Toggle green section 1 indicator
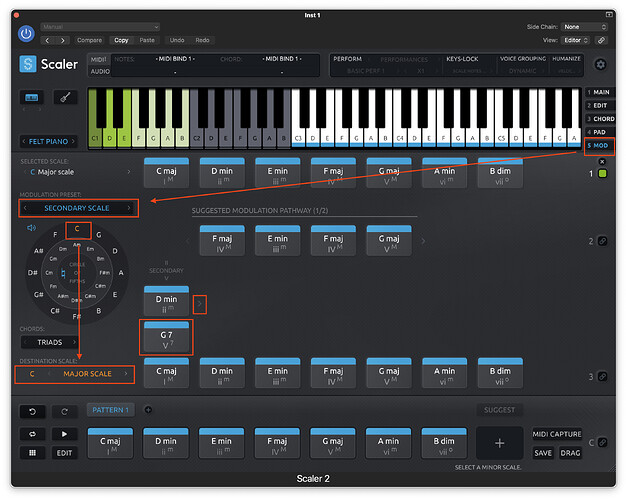626x500 pixels. point(602,174)
